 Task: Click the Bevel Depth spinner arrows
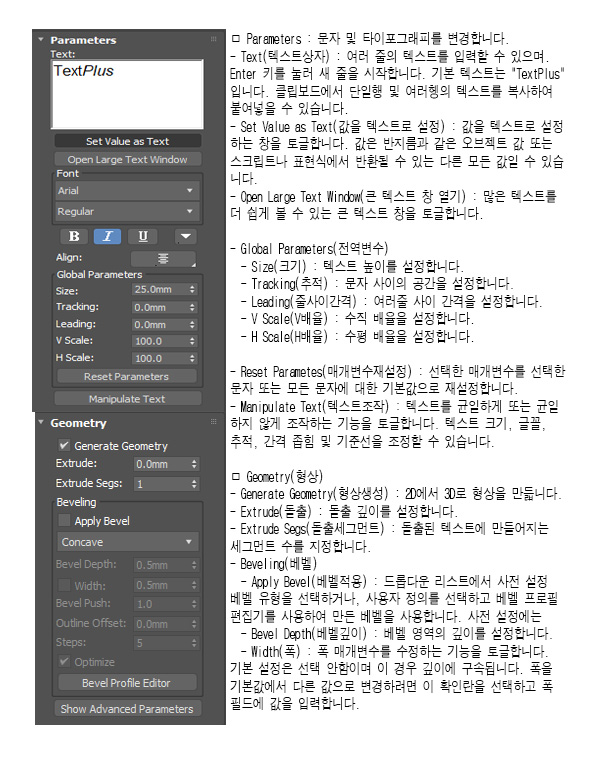(x=194, y=565)
